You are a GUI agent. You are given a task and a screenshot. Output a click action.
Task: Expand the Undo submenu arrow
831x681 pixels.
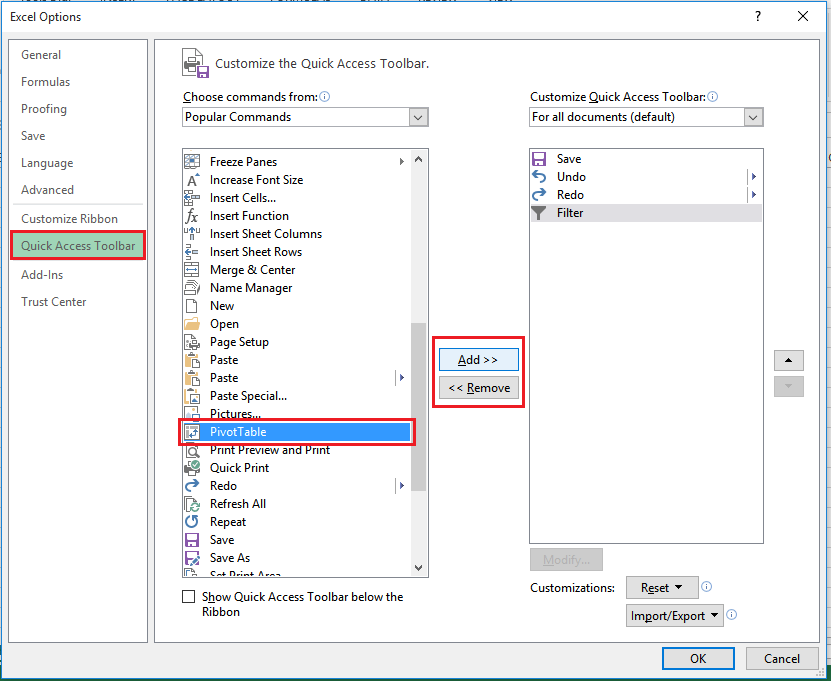[x=754, y=176]
